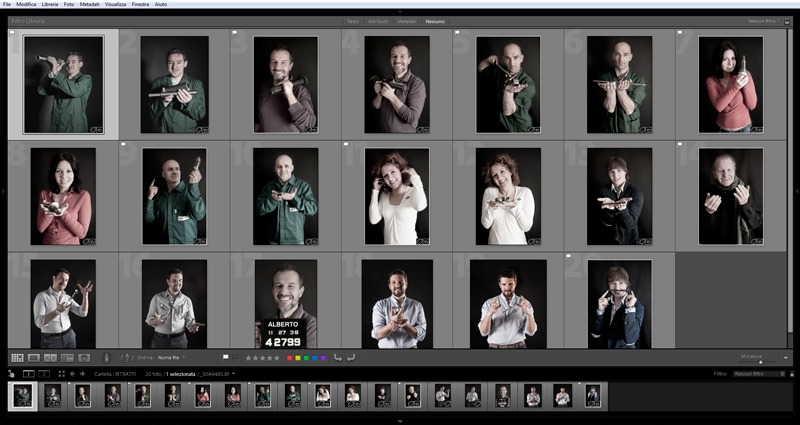800x425 pixels.
Task: Reverse the a-z sort direction
Action: point(127,358)
